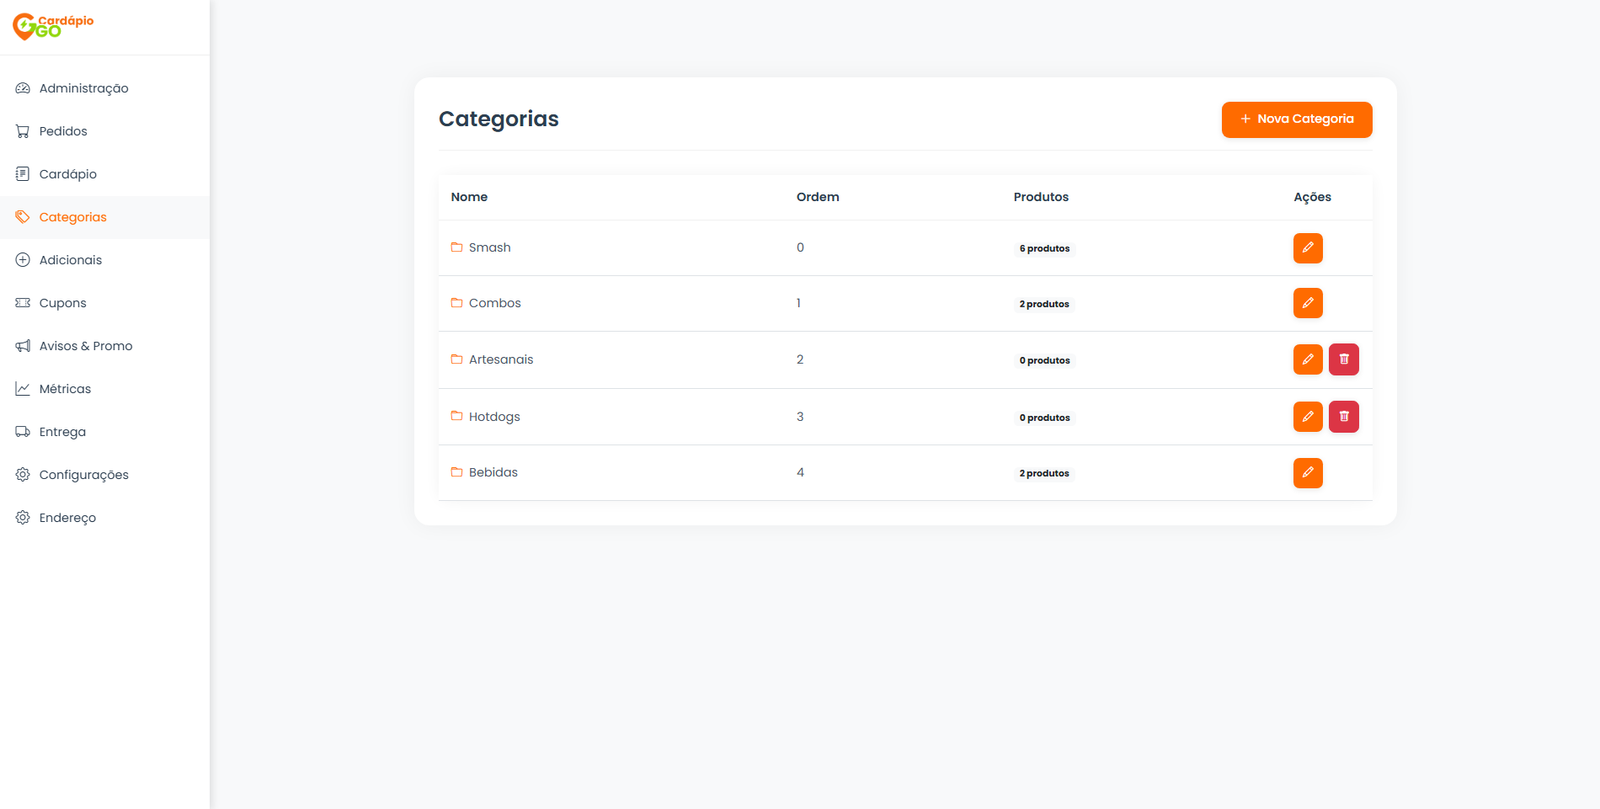The height and width of the screenshot is (809, 1600).
Task: Go to Configurações
Action: point(83,475)
